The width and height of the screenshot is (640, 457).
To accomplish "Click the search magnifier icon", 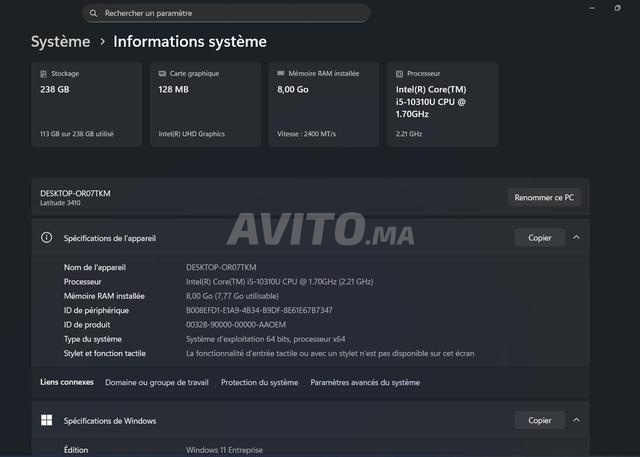I will tap(93, 13).
